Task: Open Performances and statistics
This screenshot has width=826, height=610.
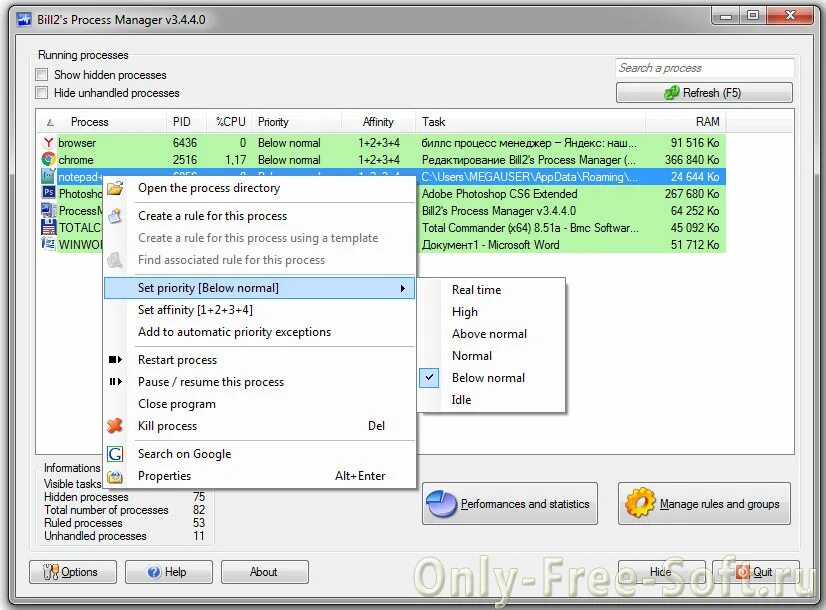Action: [x=509, y=504]
